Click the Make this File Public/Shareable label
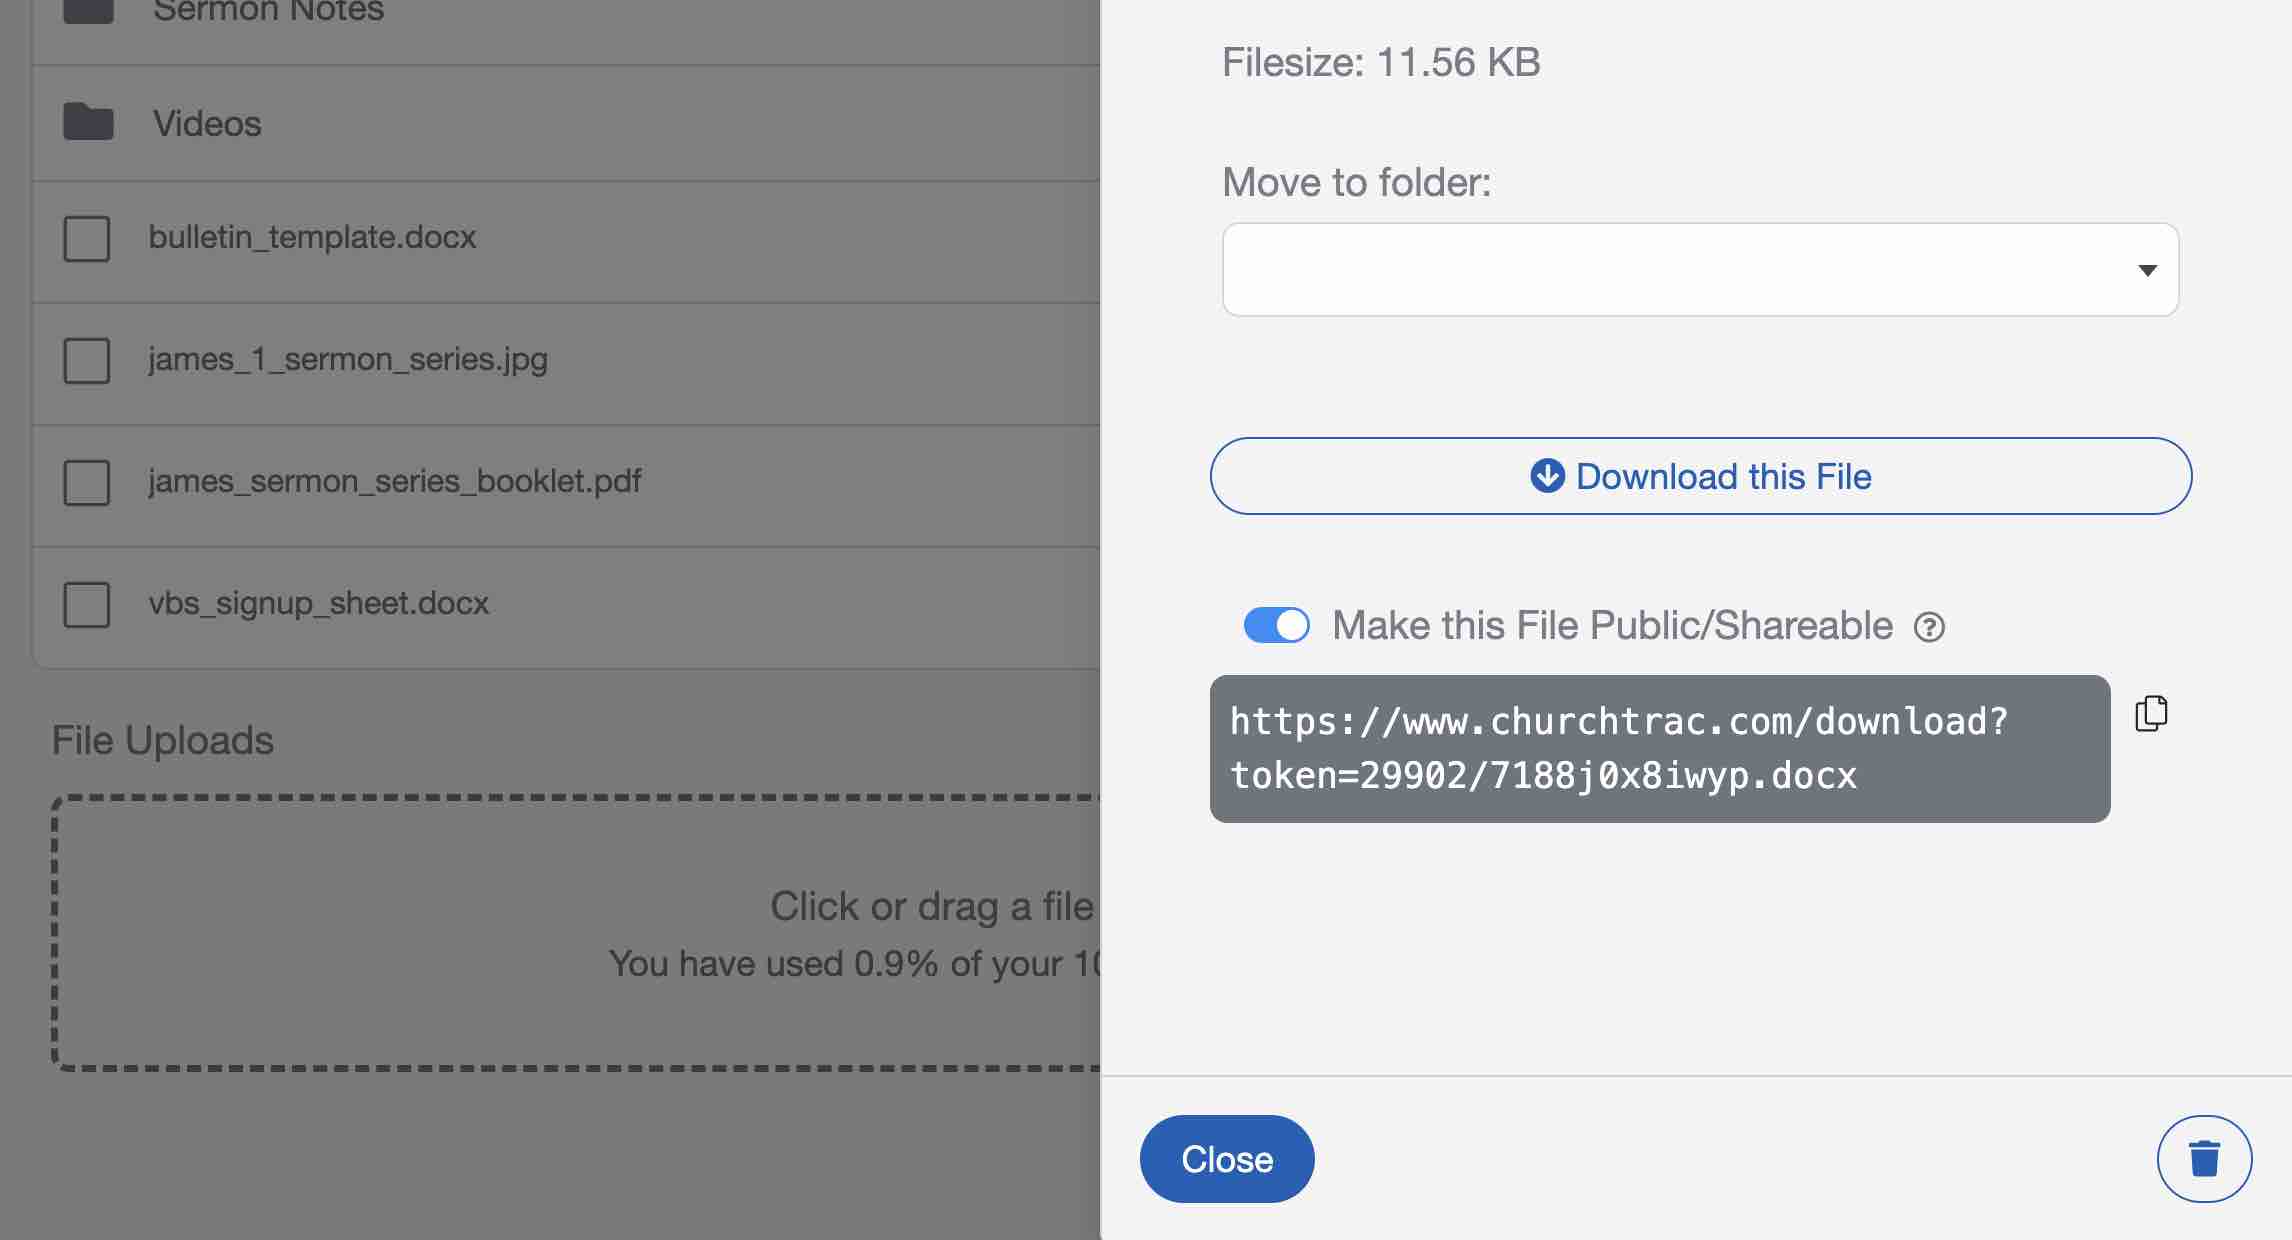The width and height of the screenshot is (2292, 1240). point(1612,625)
